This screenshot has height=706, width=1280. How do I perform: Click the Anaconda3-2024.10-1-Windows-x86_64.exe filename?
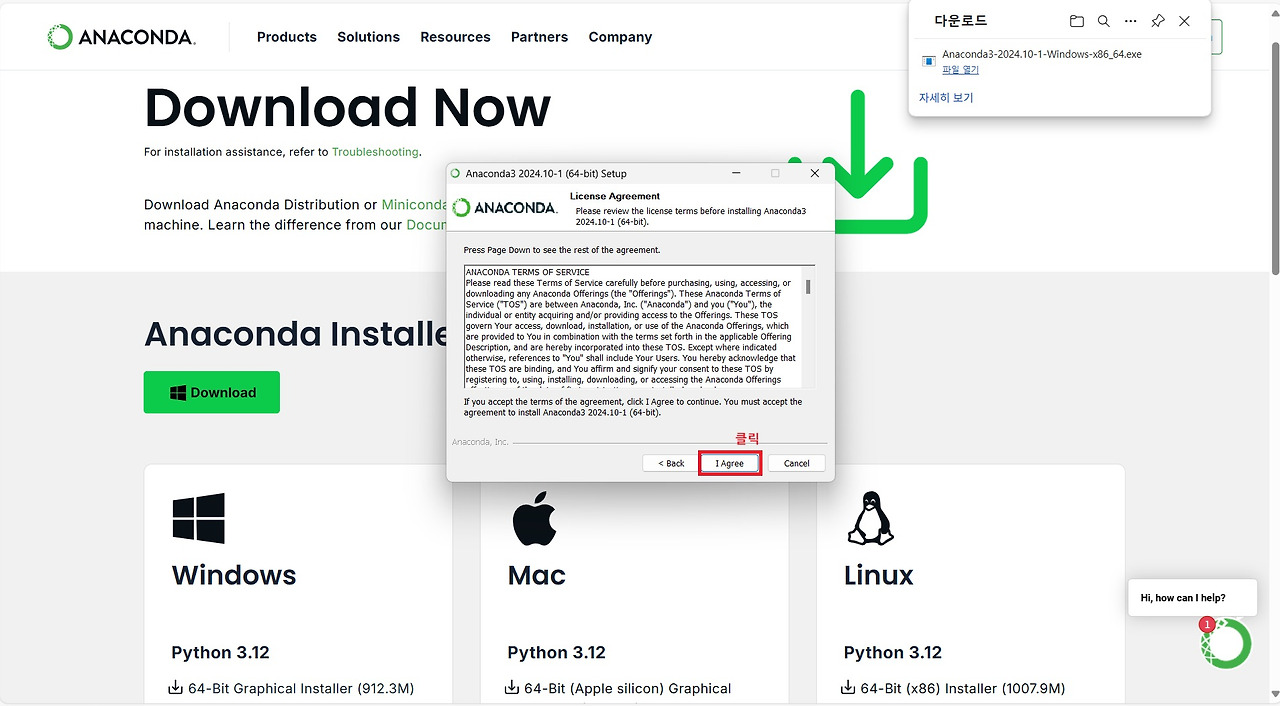pyautogui.click(x=1042, y=54)
